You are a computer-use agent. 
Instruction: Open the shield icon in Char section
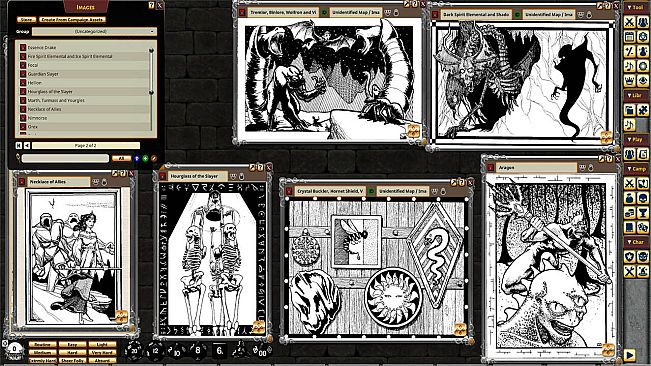tap(629, 256)
